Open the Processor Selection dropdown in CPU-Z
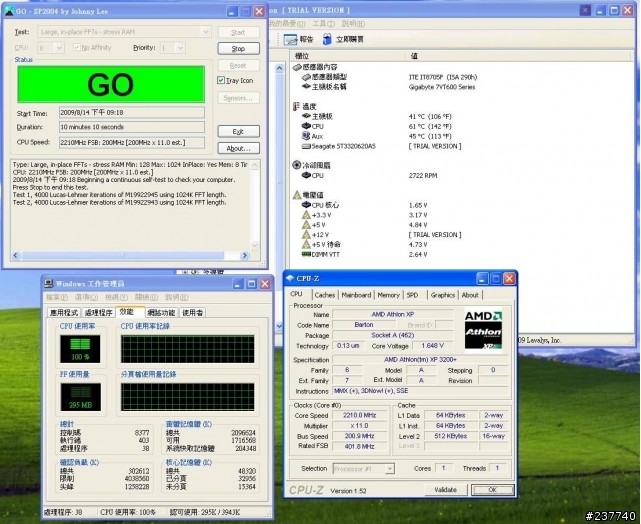The height and width of the screenshot is (524, 641). point(390,469)
